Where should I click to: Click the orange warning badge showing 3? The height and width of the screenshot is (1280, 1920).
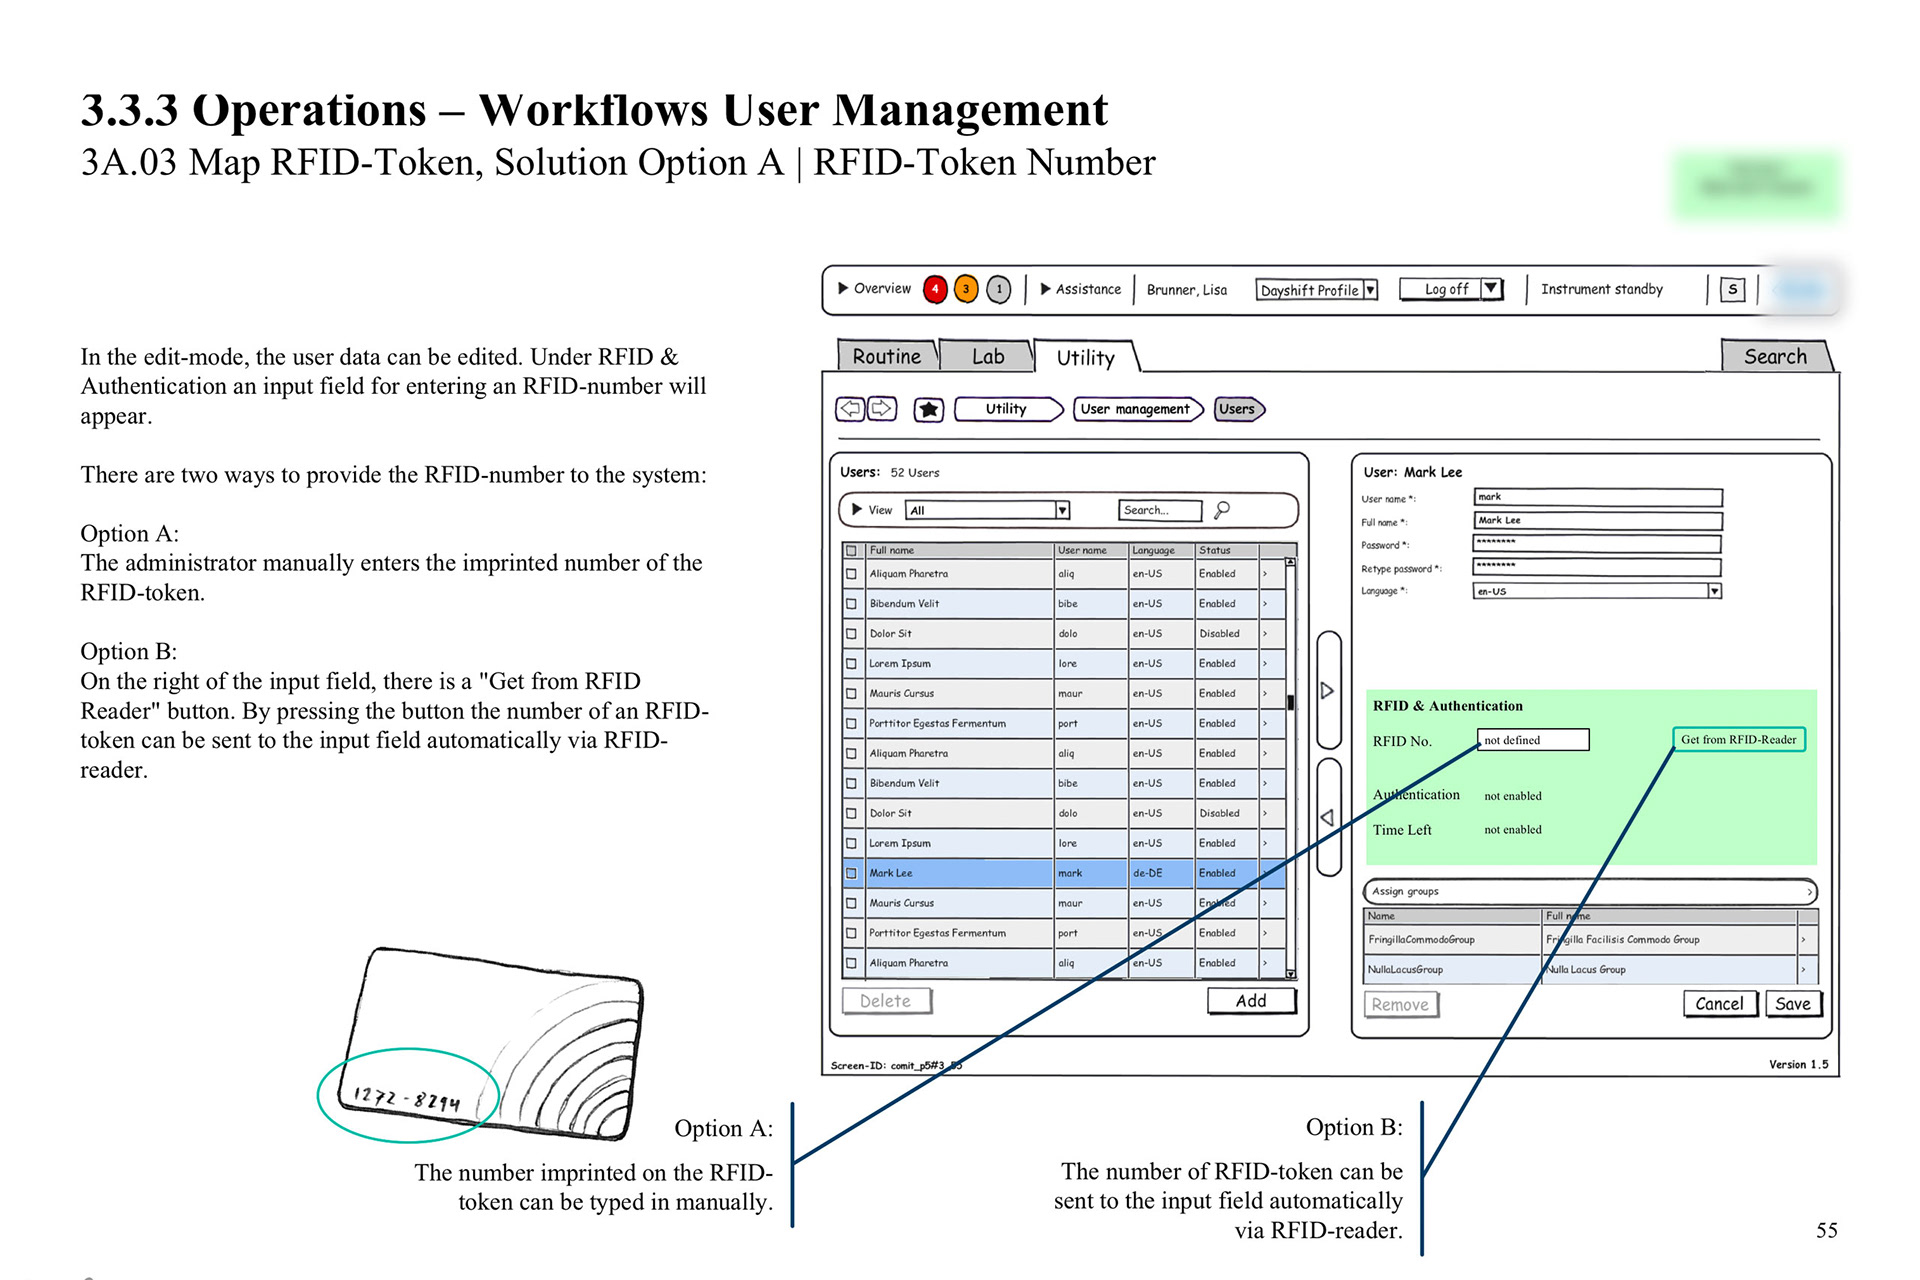966,289
